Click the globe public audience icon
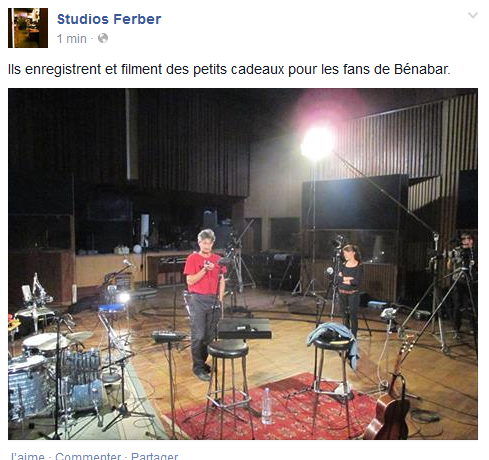This screenshot has height=460, width=489. coord(103,38)
